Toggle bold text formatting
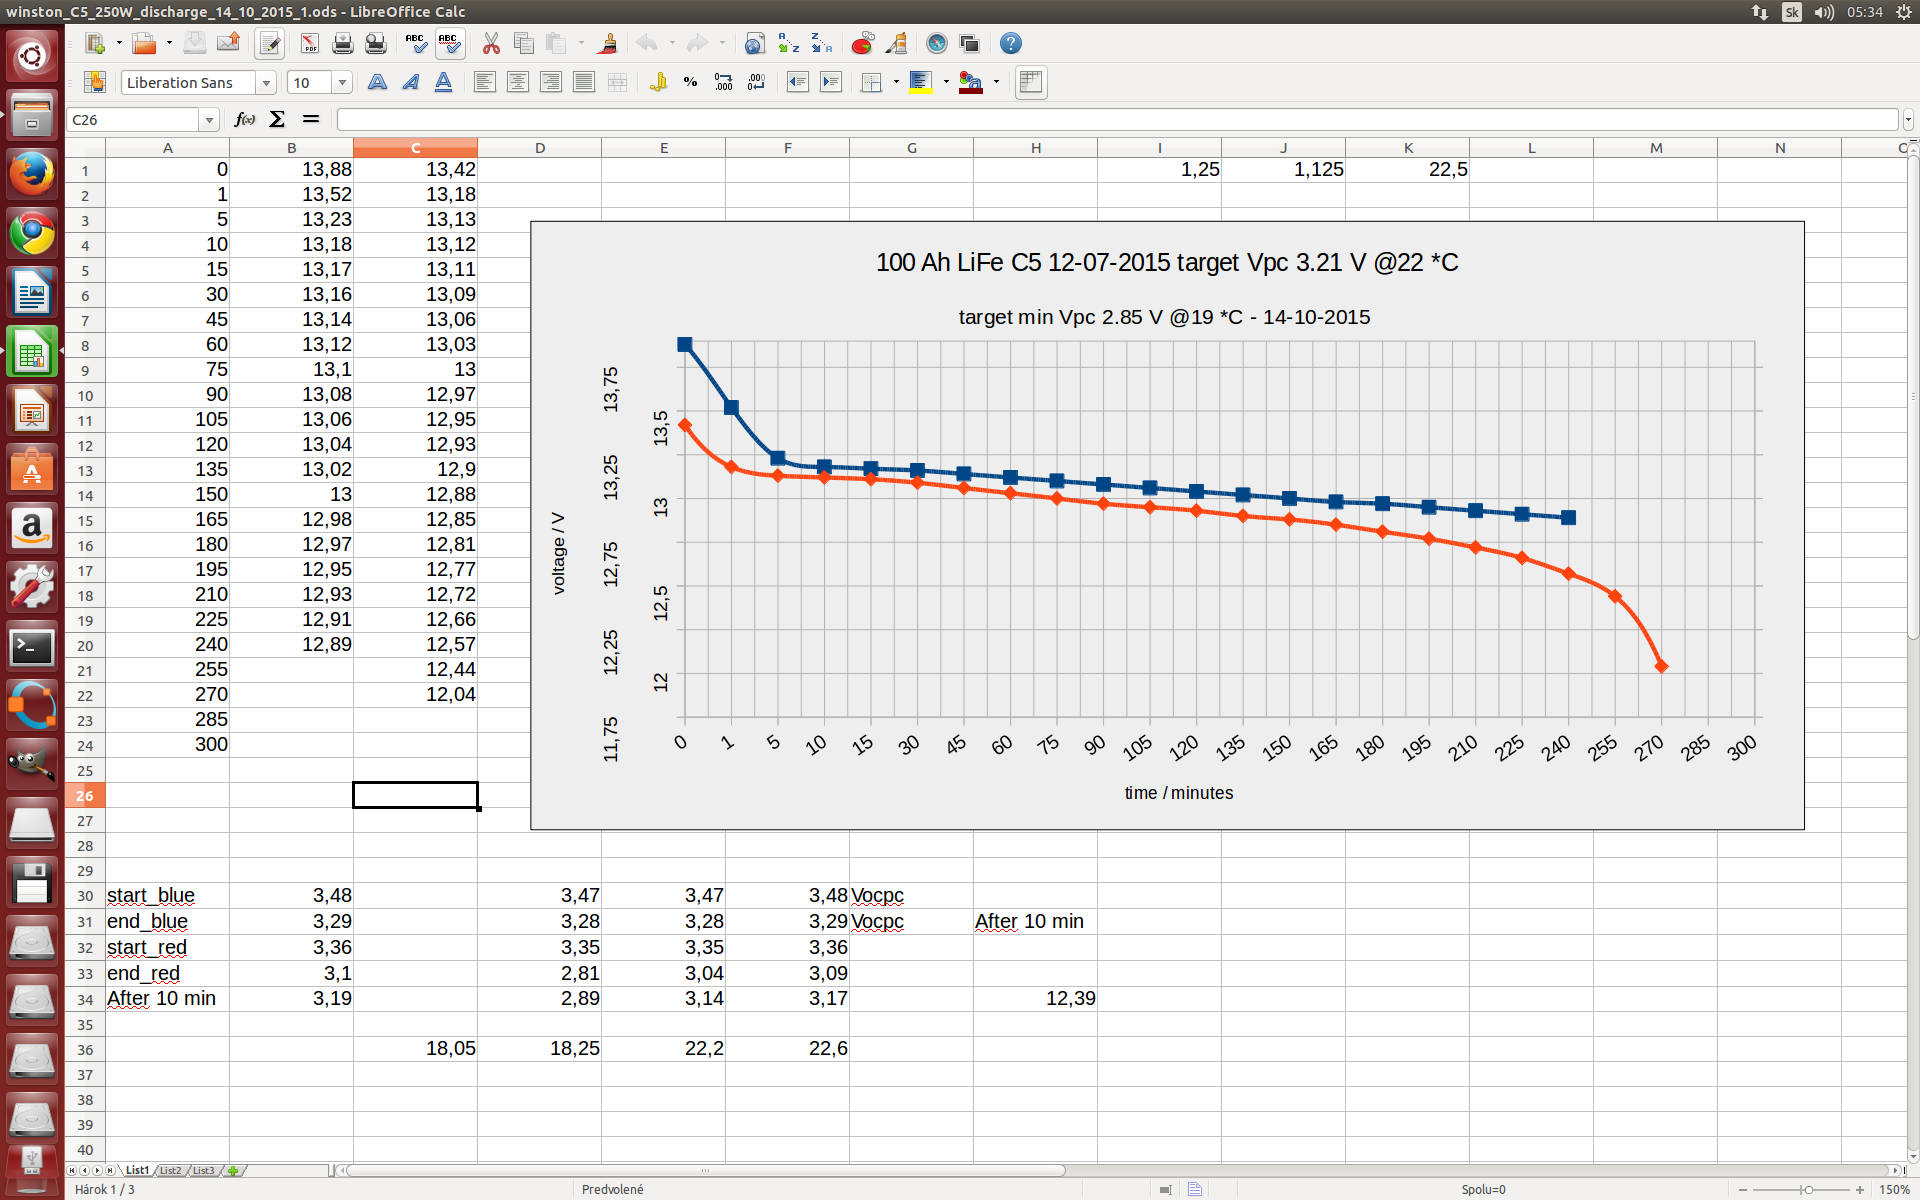This screenshot has width=1920, height=1200. tap(377, 83)
